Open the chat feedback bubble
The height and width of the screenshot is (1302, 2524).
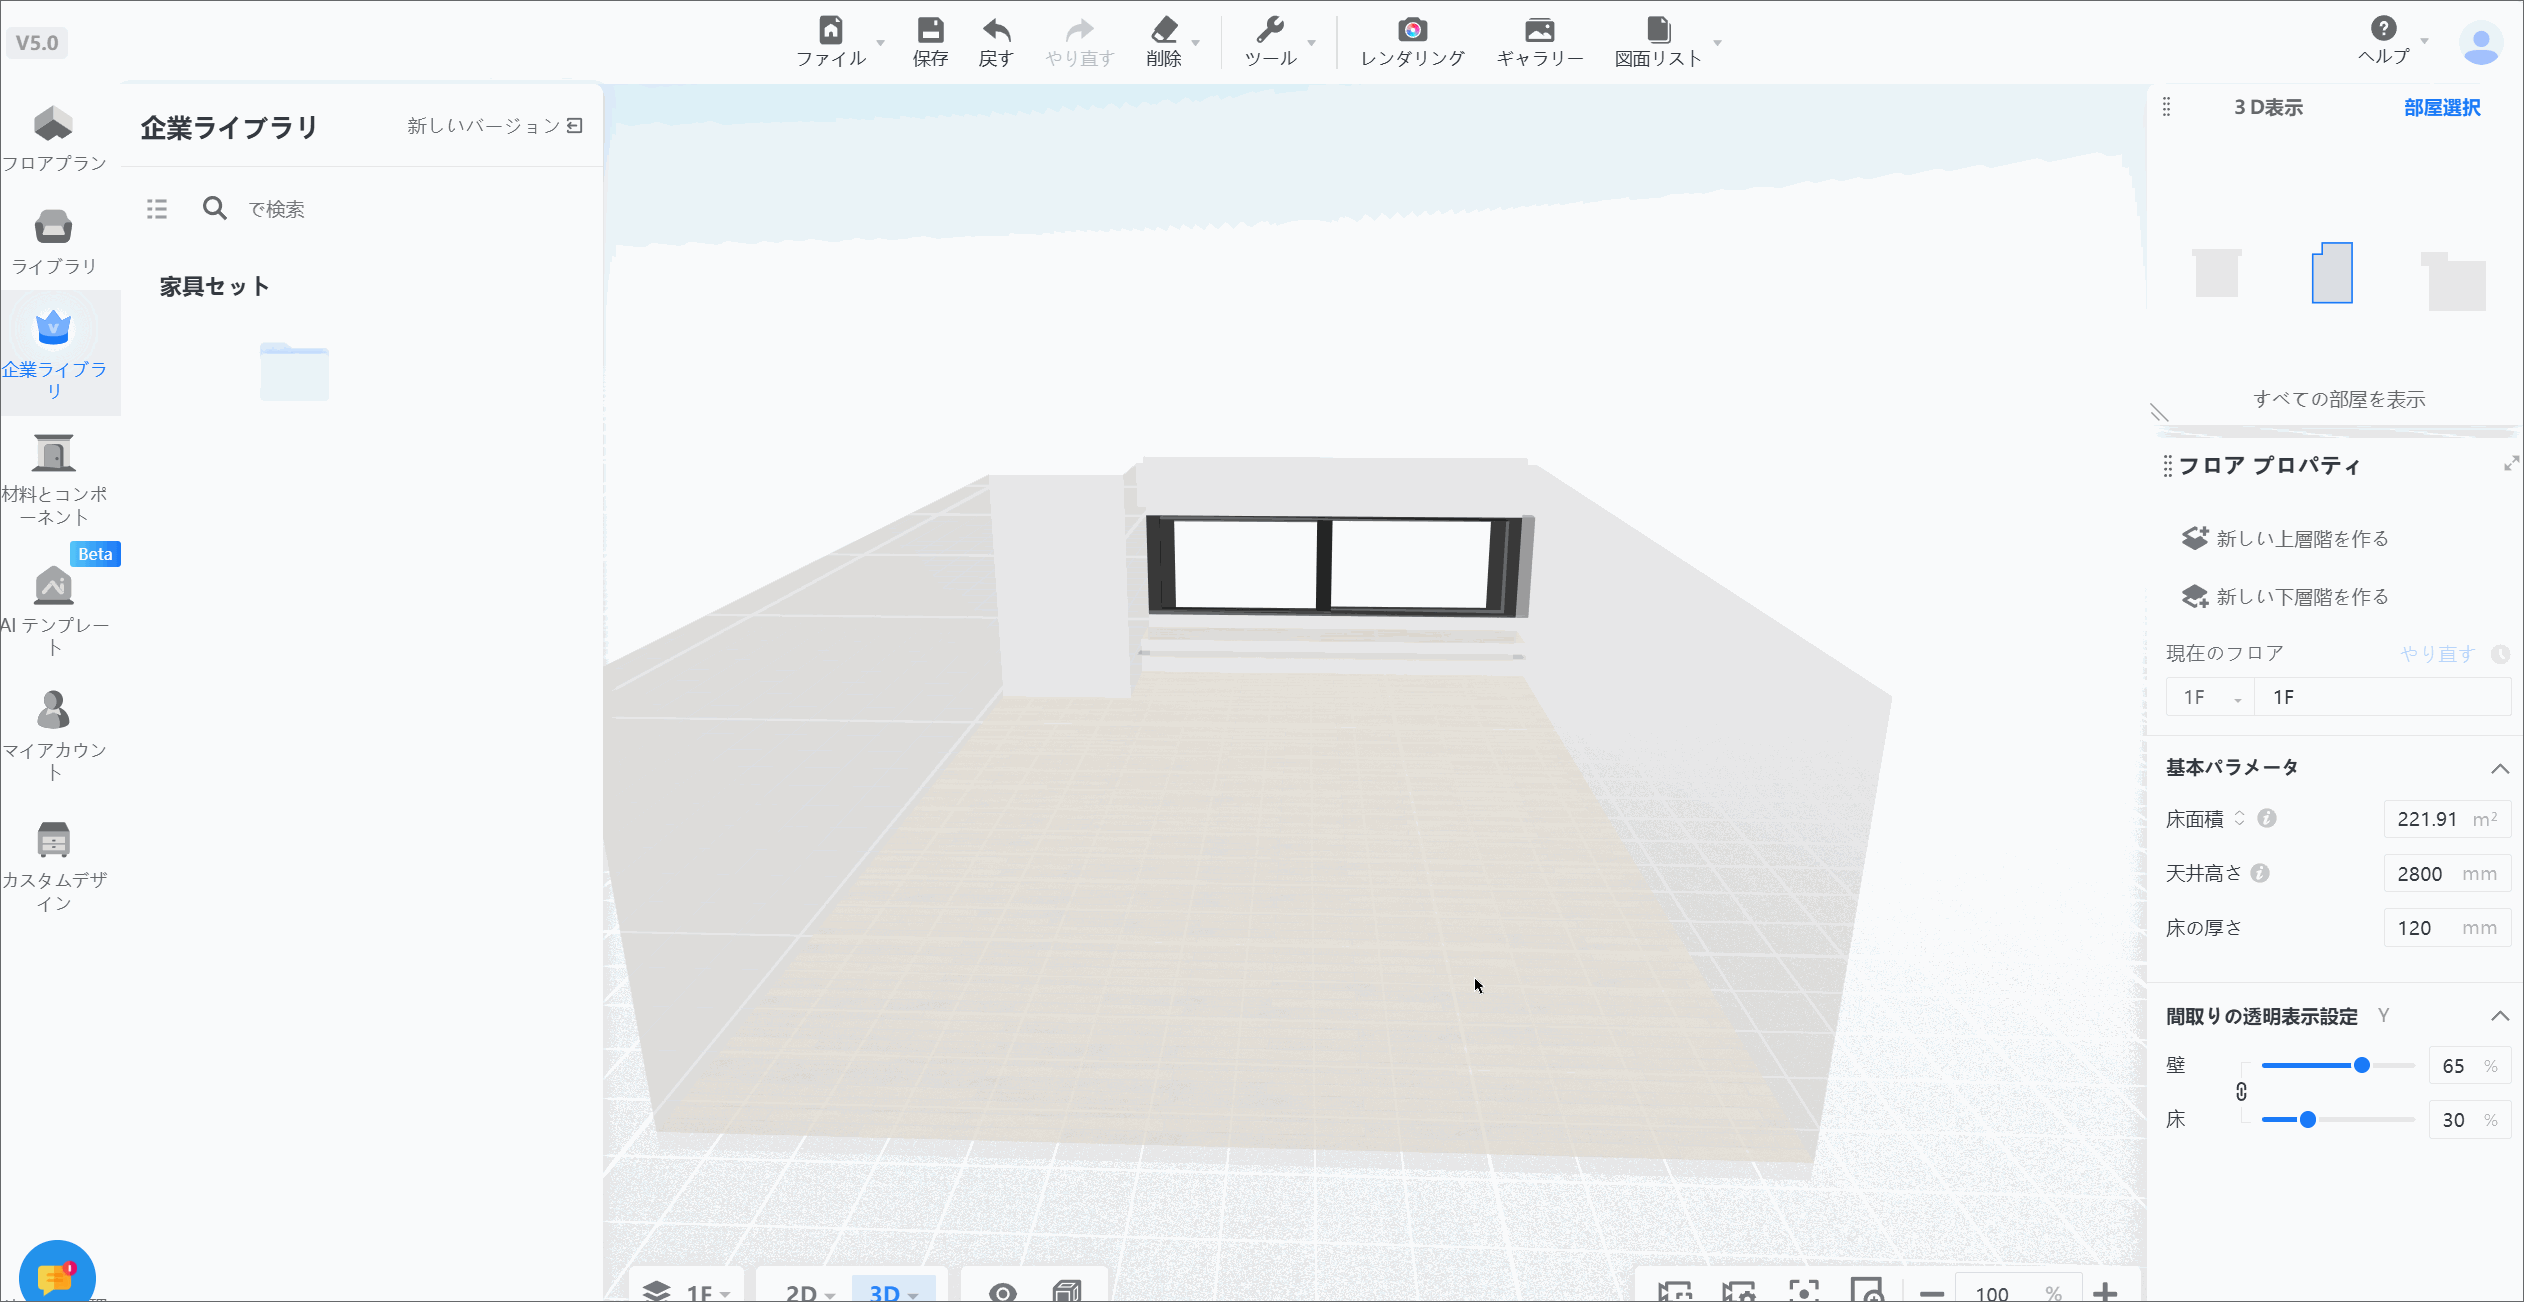click(57, 1276)
